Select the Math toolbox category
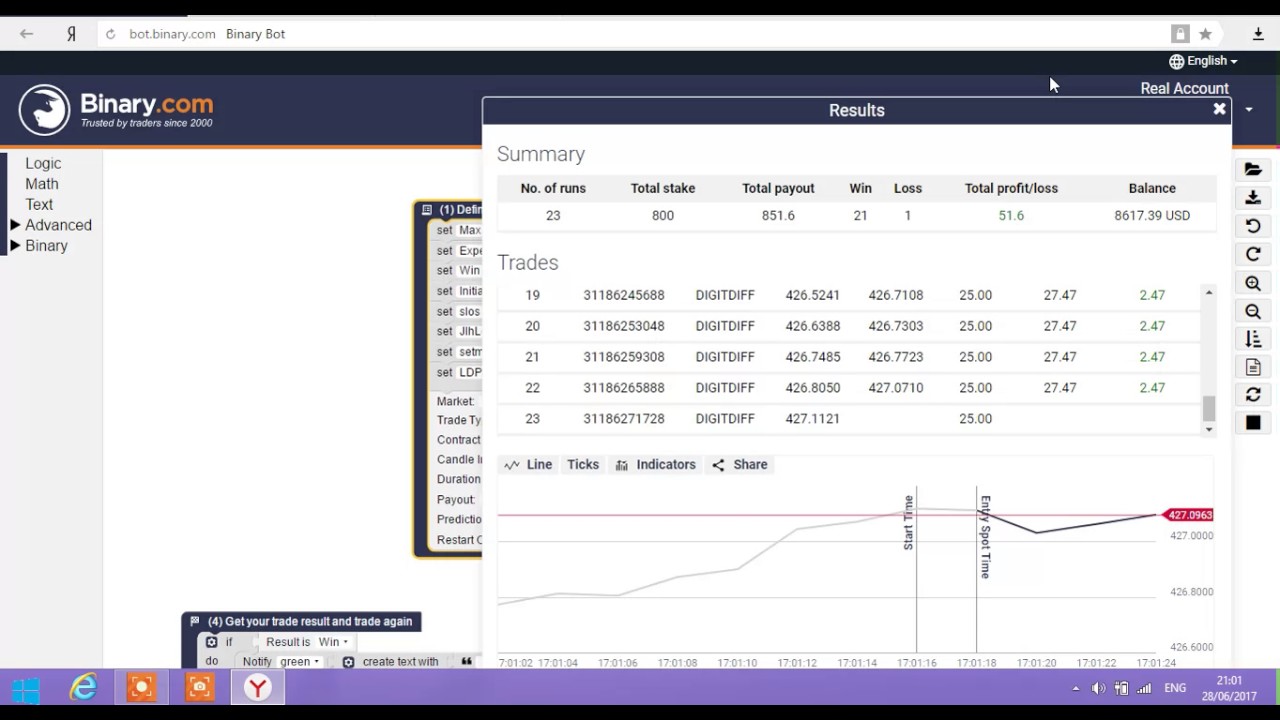The width and height of the screenshot is (1280, 720). point(42,184)
